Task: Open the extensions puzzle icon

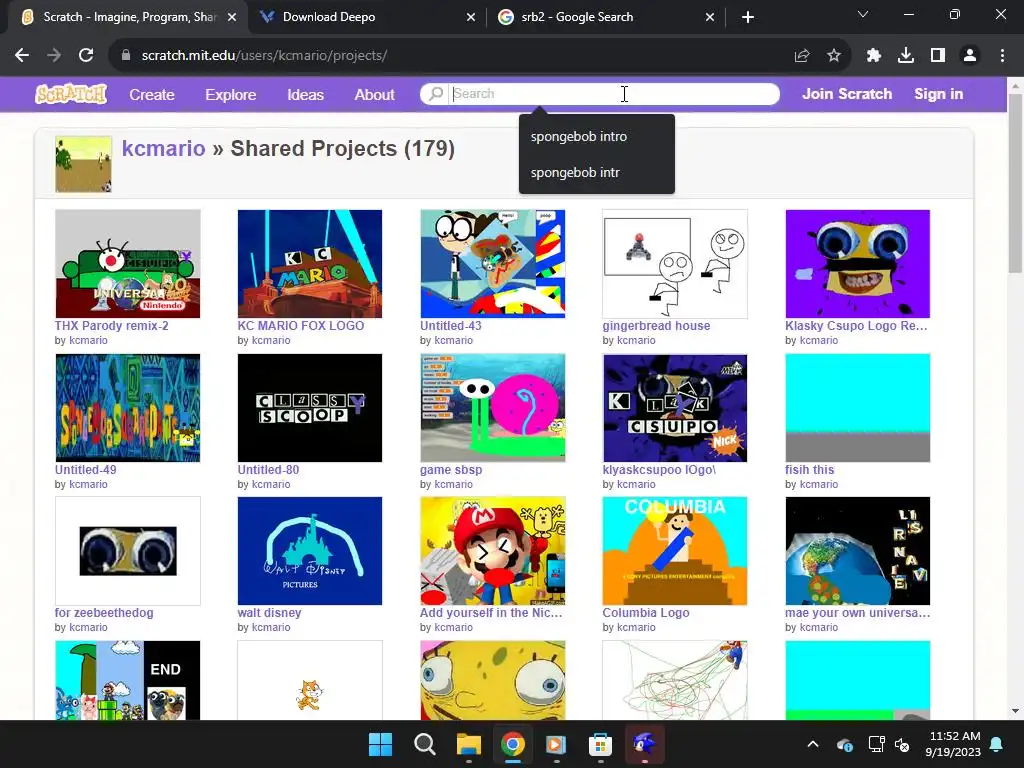Action: pyautogui.click(x=874, y=56)
